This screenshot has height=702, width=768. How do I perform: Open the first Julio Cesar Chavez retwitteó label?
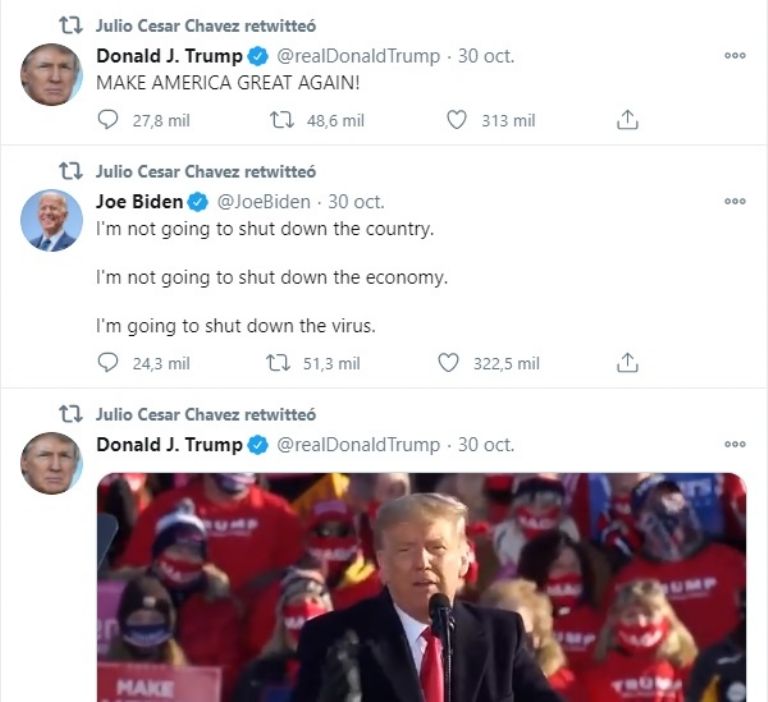point(206,25)
